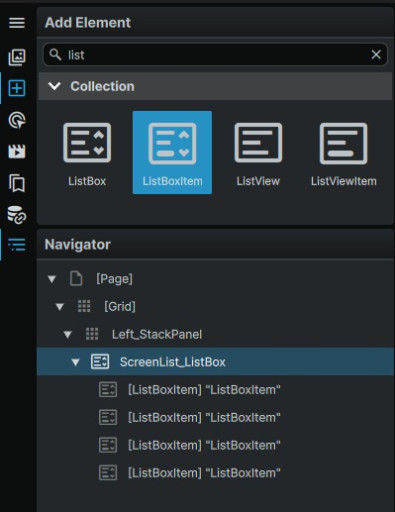Select the Add Element sidebar icon

[17, 88]
